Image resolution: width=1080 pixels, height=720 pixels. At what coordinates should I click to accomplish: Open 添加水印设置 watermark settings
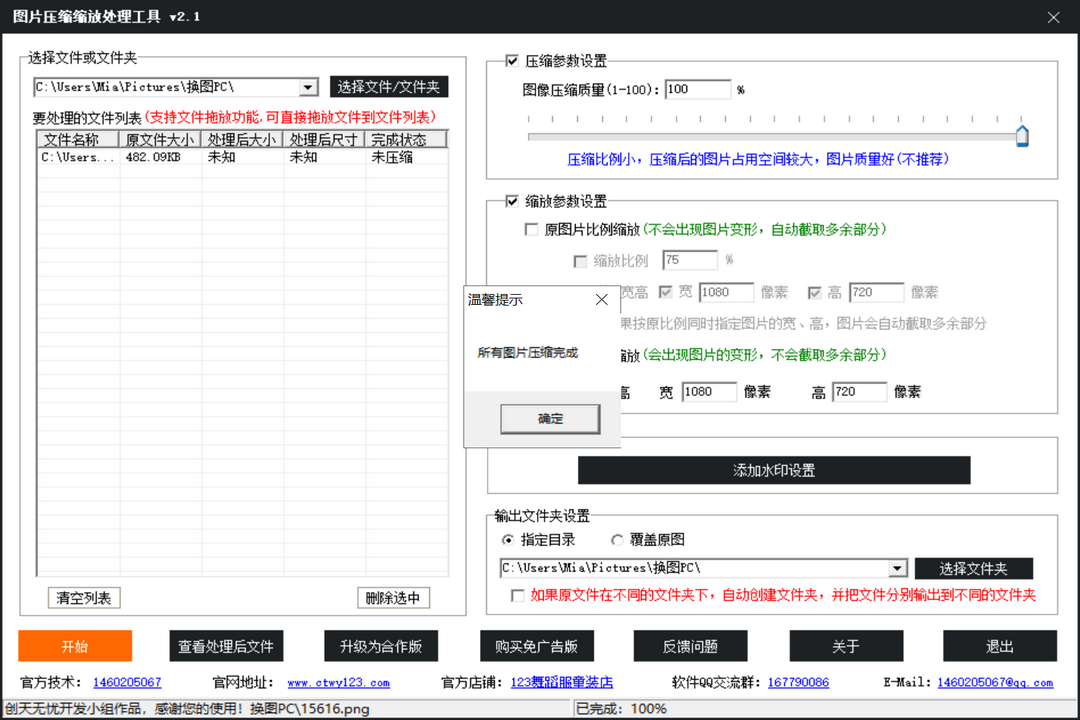coord(774,470)
